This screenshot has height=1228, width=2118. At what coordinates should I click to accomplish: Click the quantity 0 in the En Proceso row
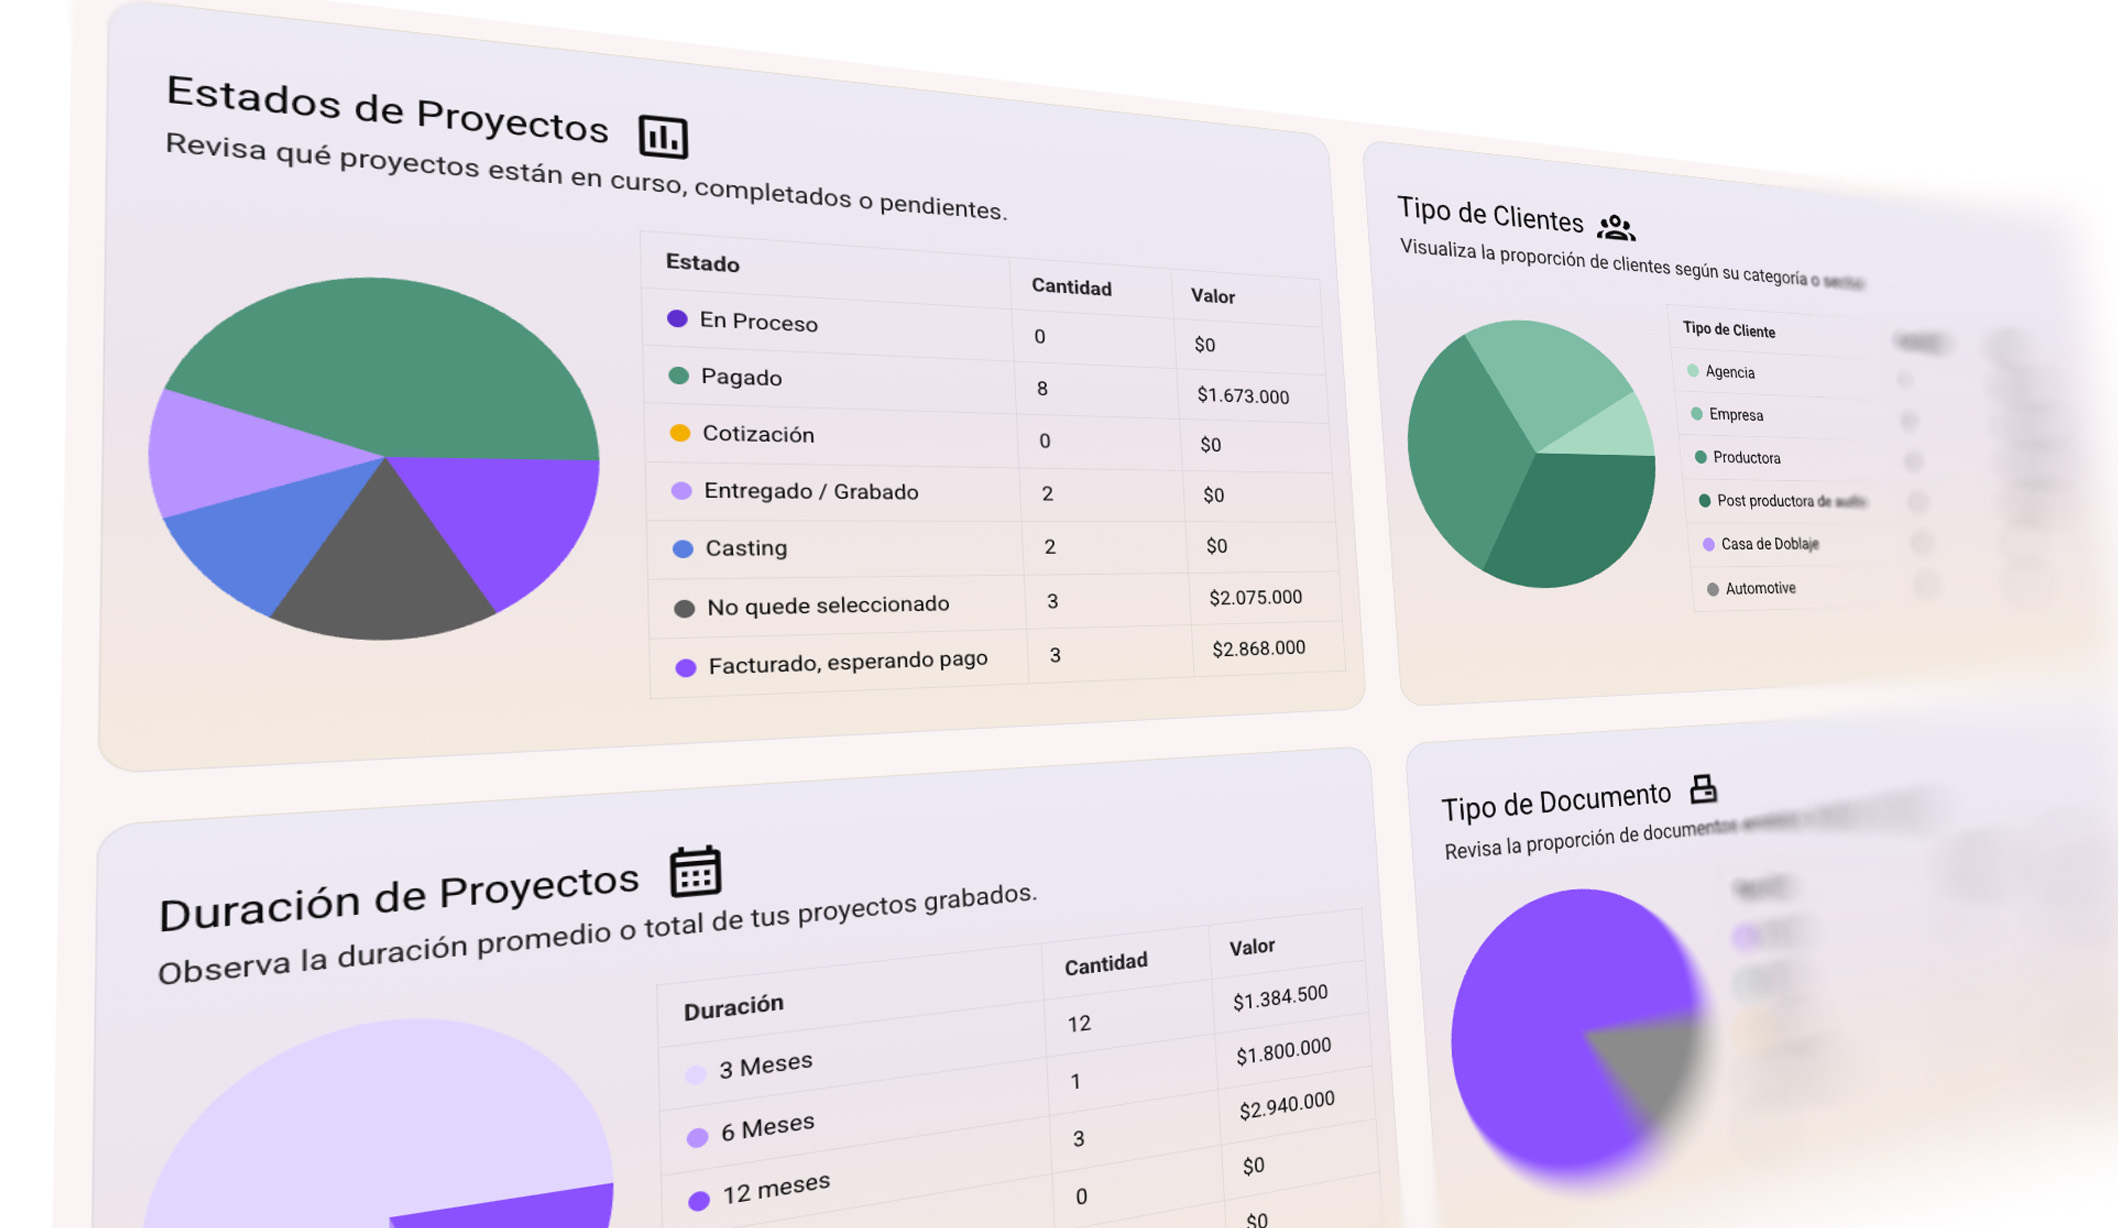pyautogui.click(x=1040, y=336)
